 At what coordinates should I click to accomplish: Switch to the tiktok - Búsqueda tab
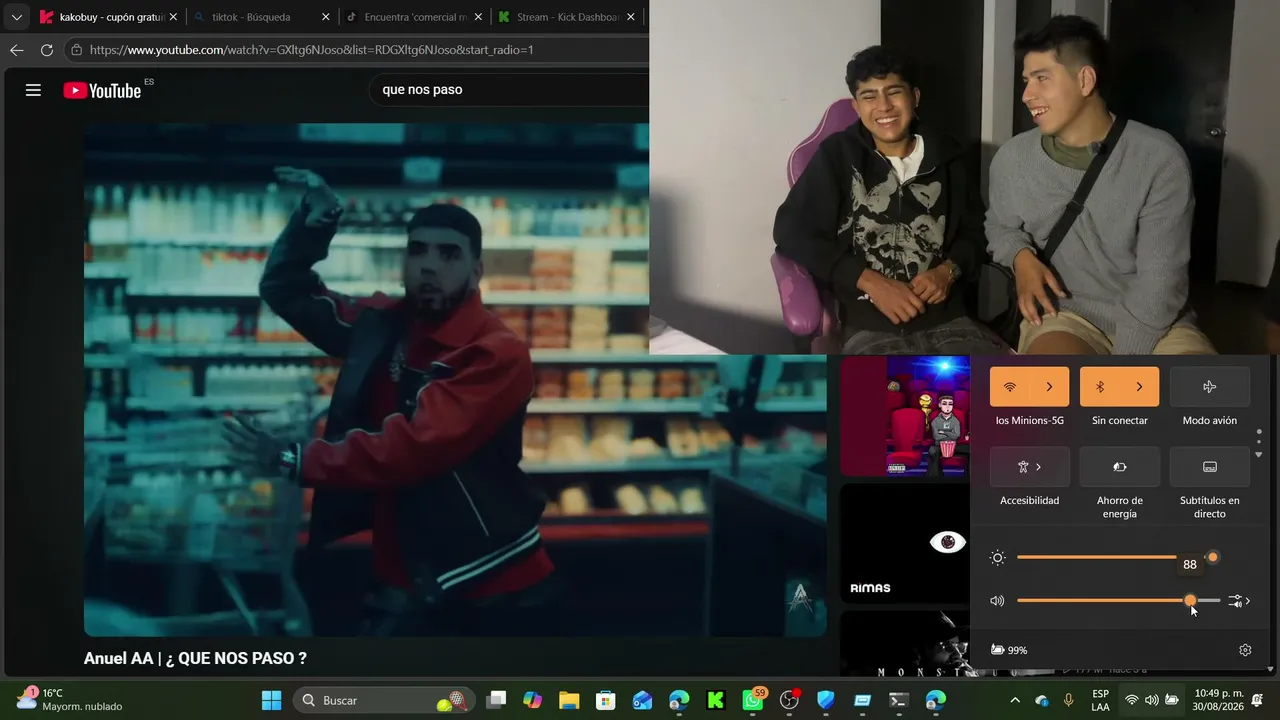pos(261,17)
